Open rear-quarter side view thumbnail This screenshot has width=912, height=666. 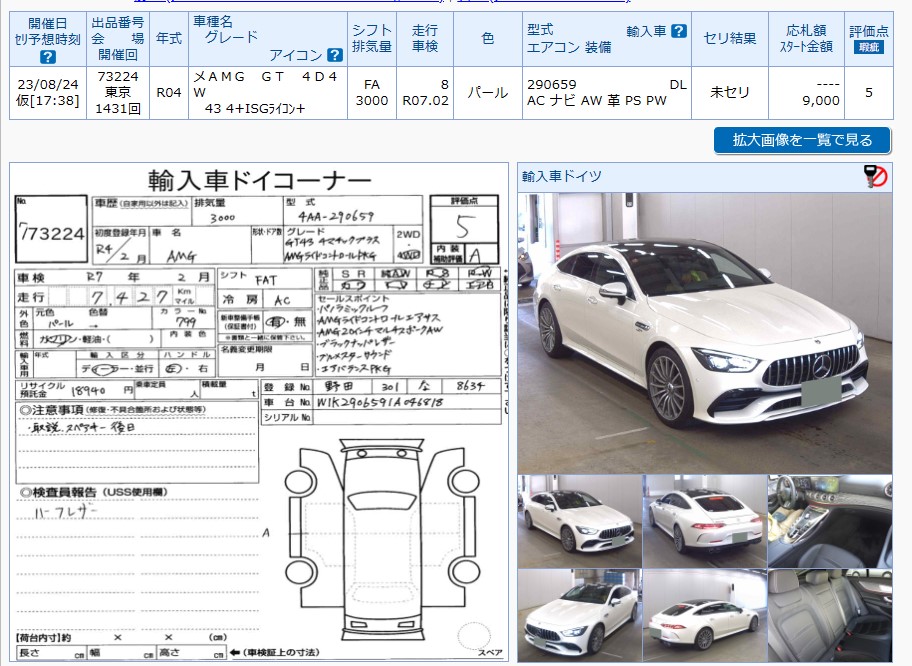704,615
